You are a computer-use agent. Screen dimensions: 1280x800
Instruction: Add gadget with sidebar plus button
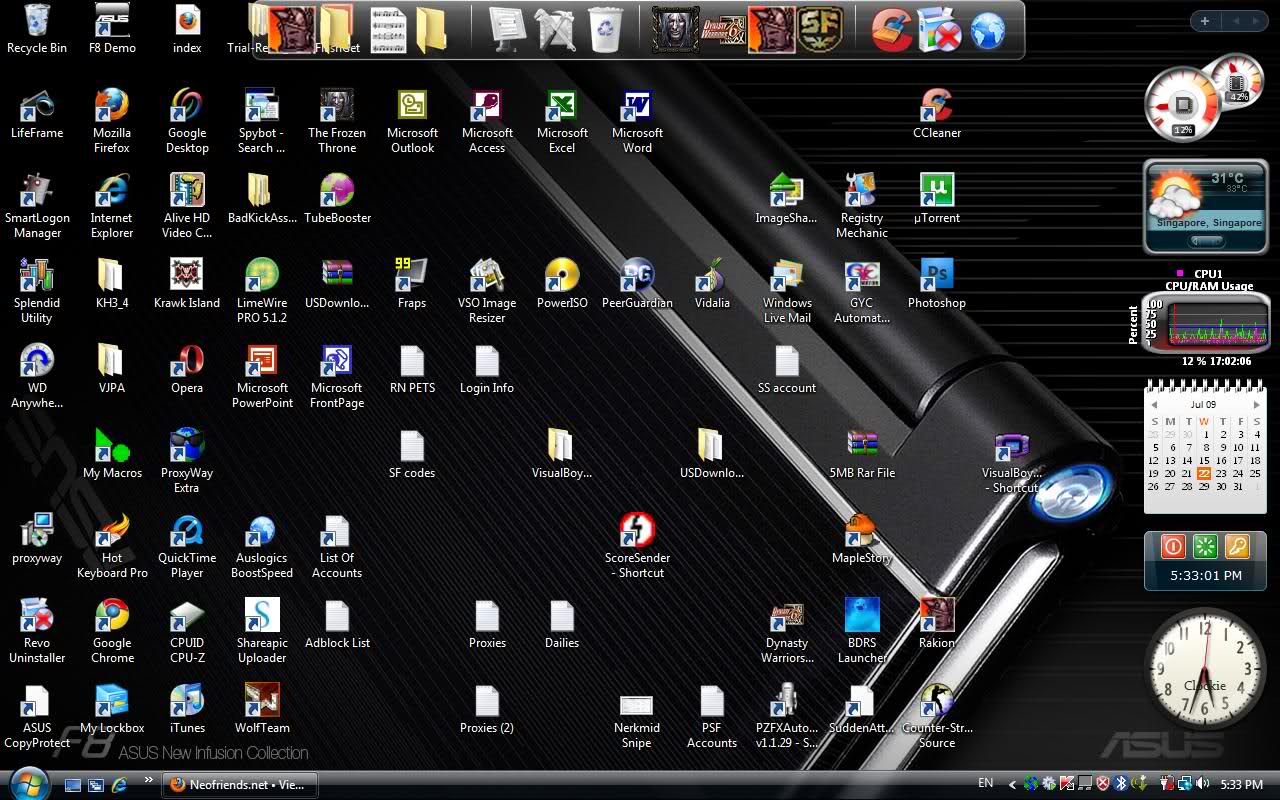tap(1205, 21)
